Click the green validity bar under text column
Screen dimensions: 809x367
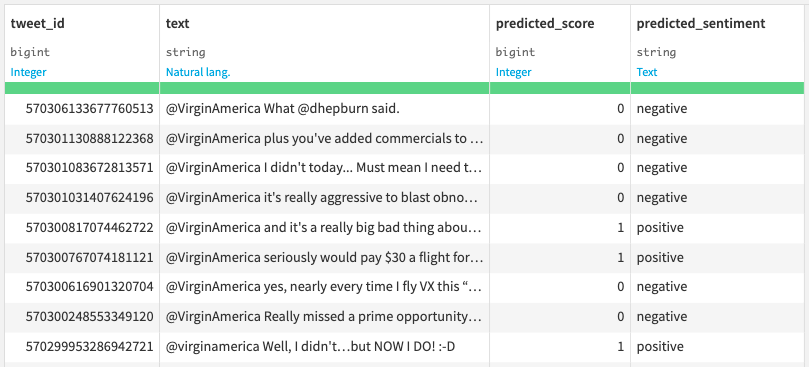coord(325,88)
